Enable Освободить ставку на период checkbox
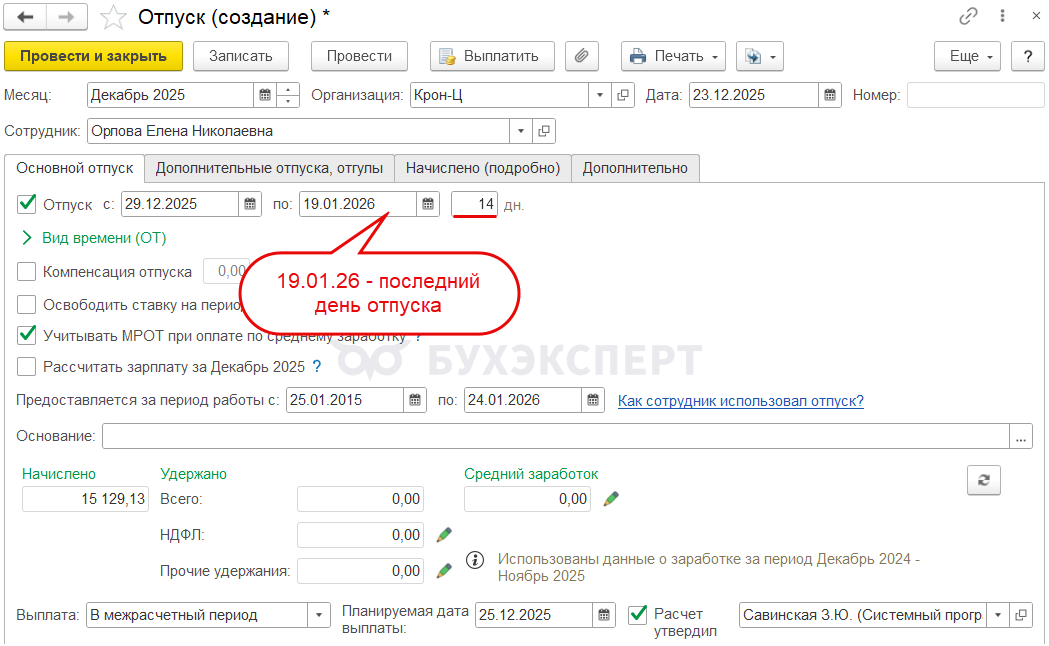Screen dimensions: 1049x646 point(27,304)
